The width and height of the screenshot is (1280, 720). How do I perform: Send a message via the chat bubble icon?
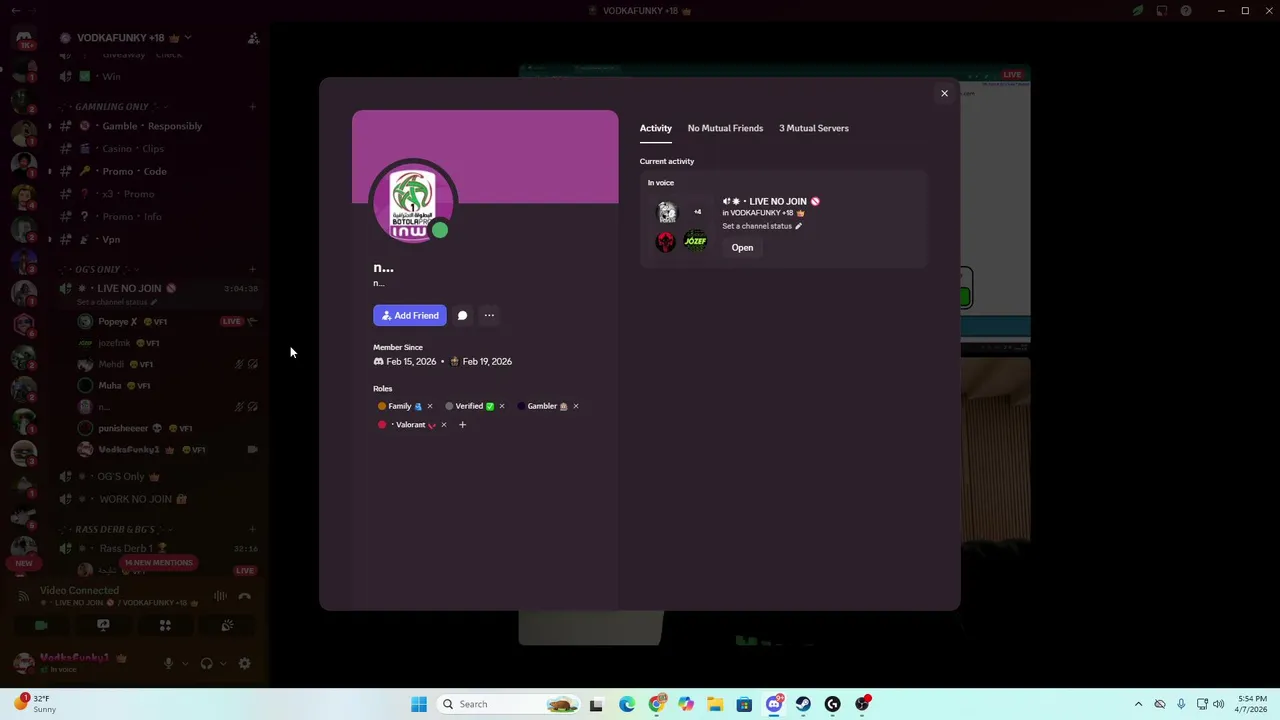[462, 316]
